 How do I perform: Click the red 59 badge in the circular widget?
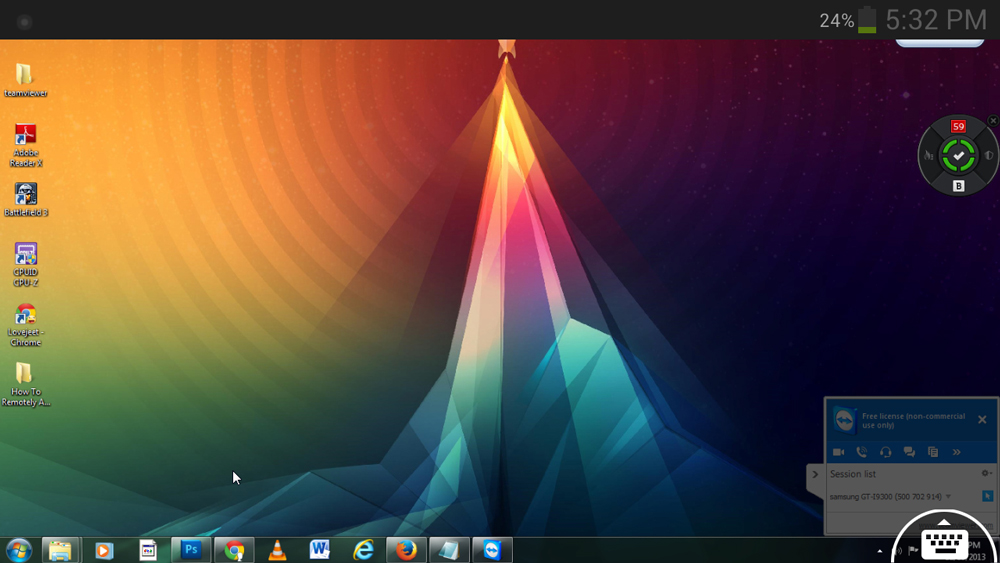[959, 126]
